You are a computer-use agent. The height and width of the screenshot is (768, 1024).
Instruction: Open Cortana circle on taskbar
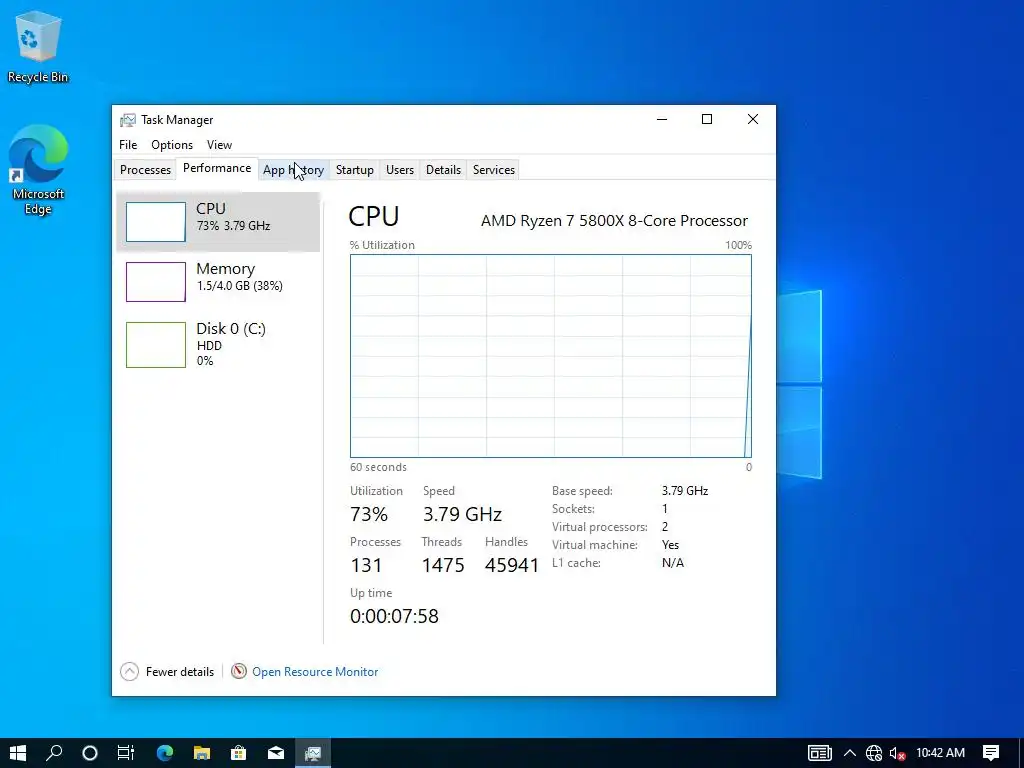point(90,753)
